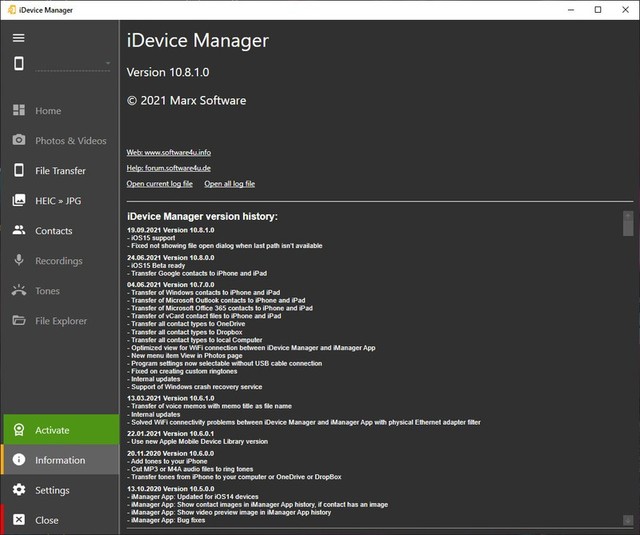Switch to the Information page
Screen dimensions: 640x535
click(x=60, y=460)
